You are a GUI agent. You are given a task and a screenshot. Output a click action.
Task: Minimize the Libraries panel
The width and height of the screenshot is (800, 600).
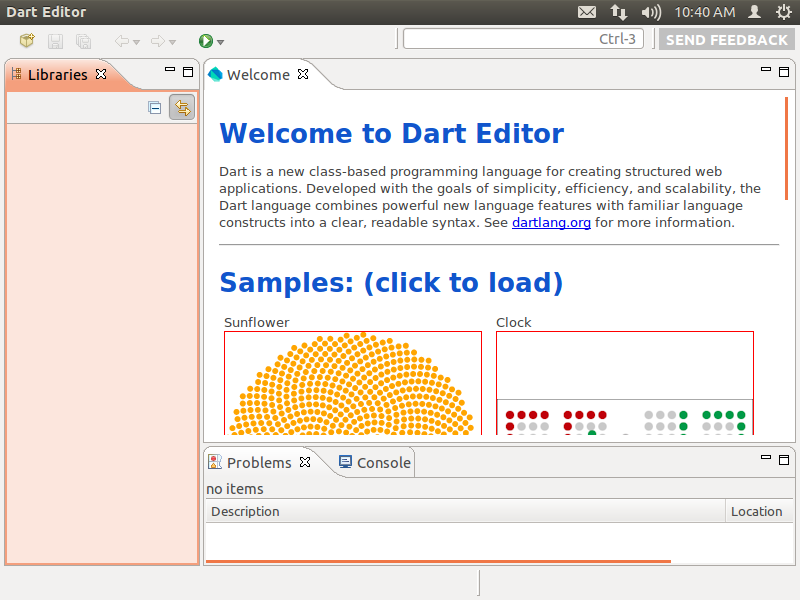[x=170, y=69]
